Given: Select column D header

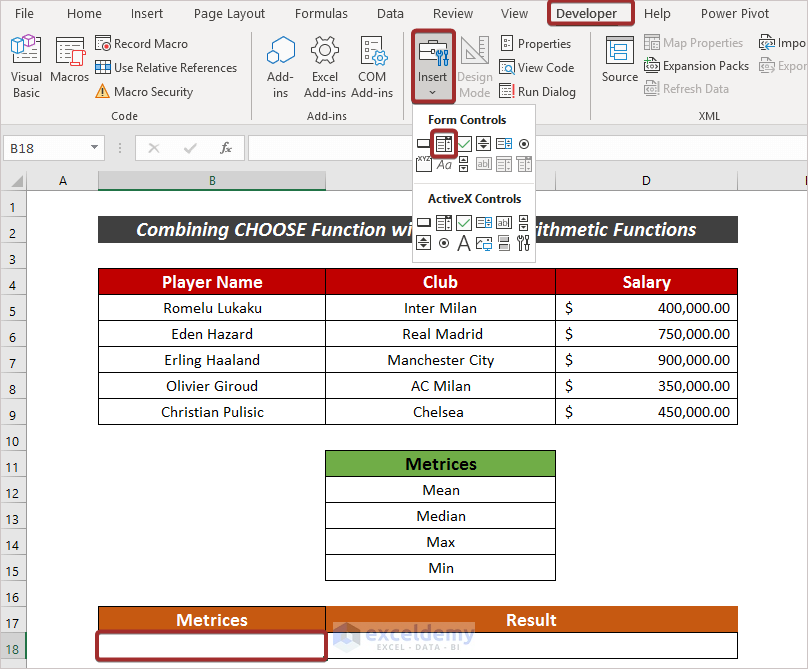Looking at the screenshot, I should tap(646, 181).
